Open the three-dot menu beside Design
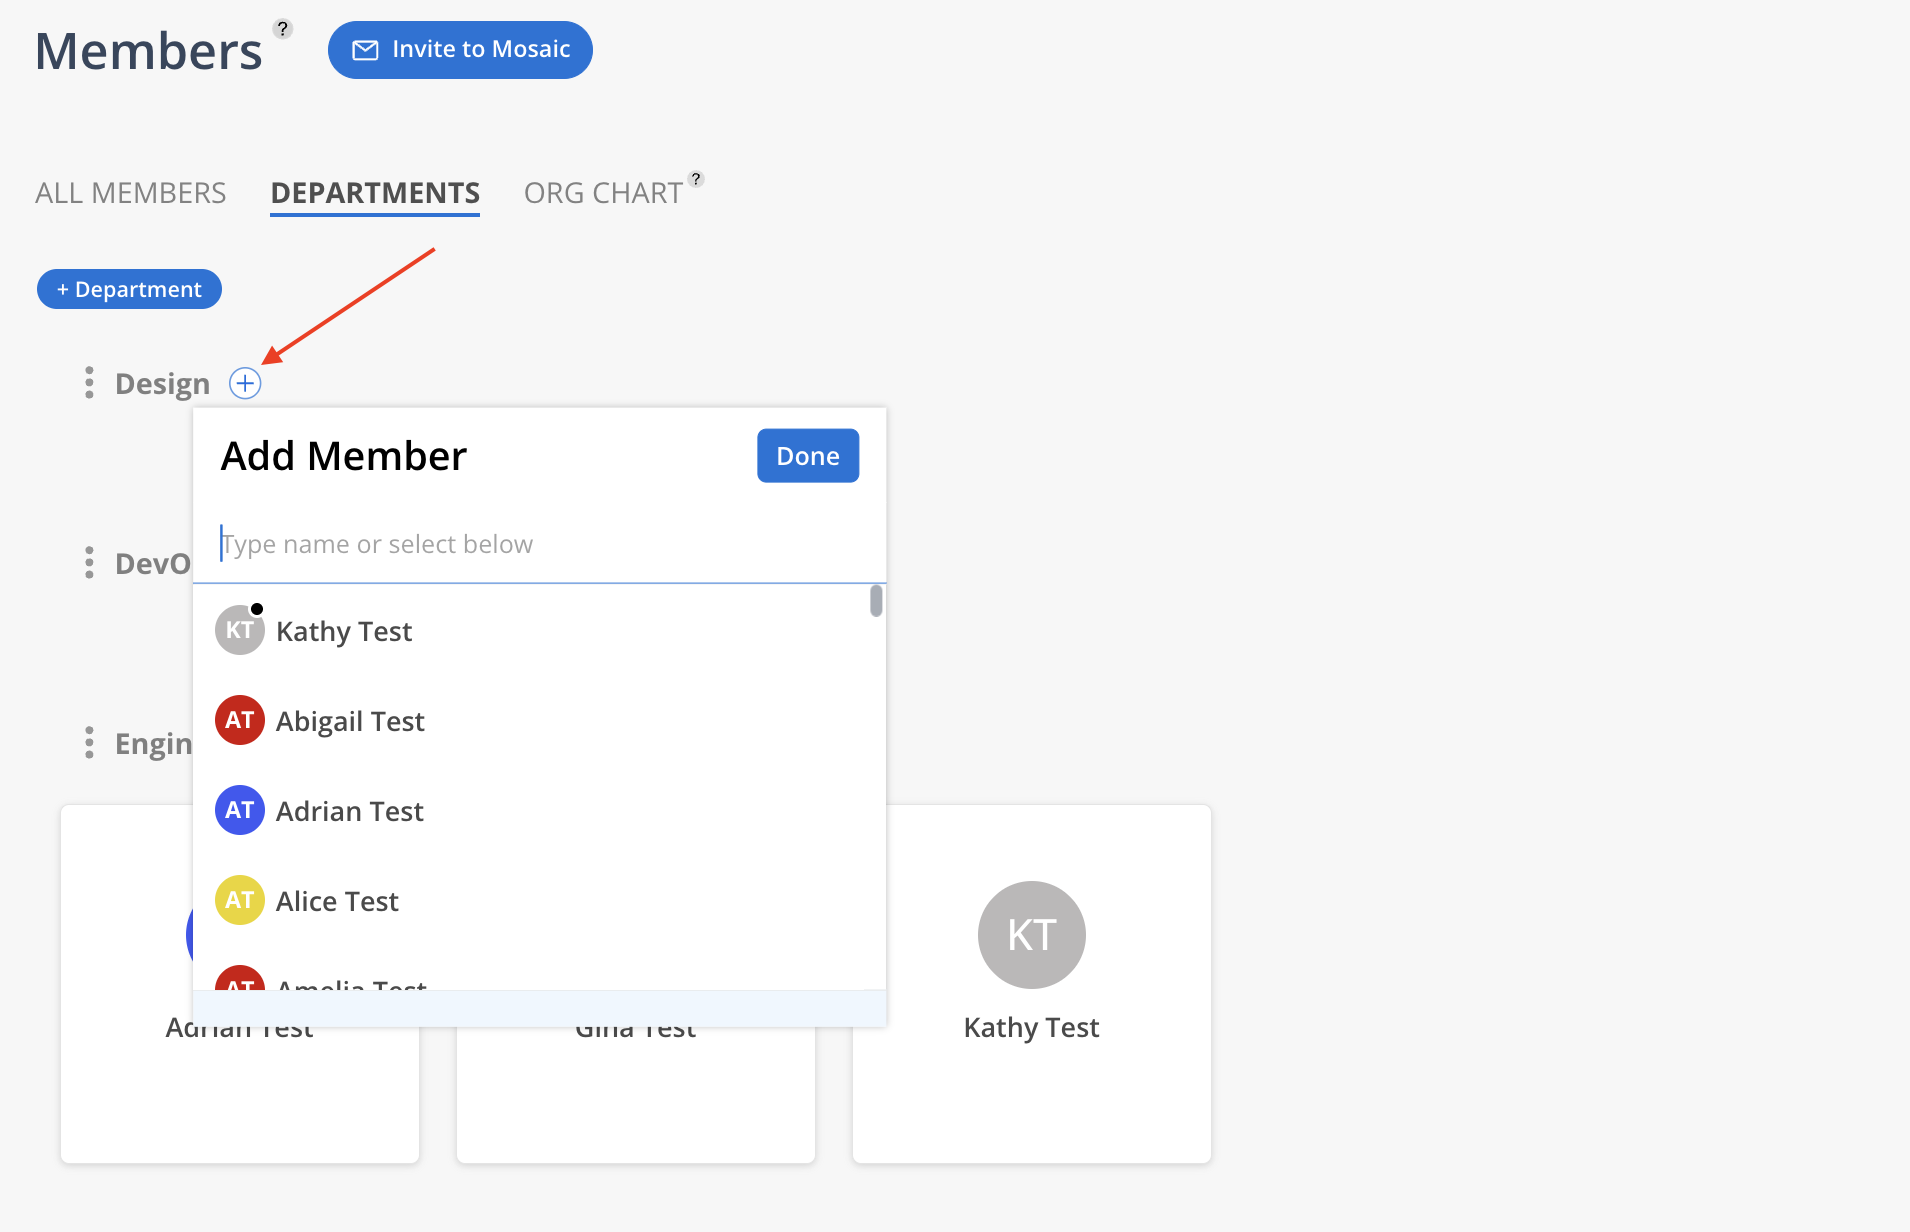The width and height of the screenshot is (1910, 1232). [x=89, y=383]
